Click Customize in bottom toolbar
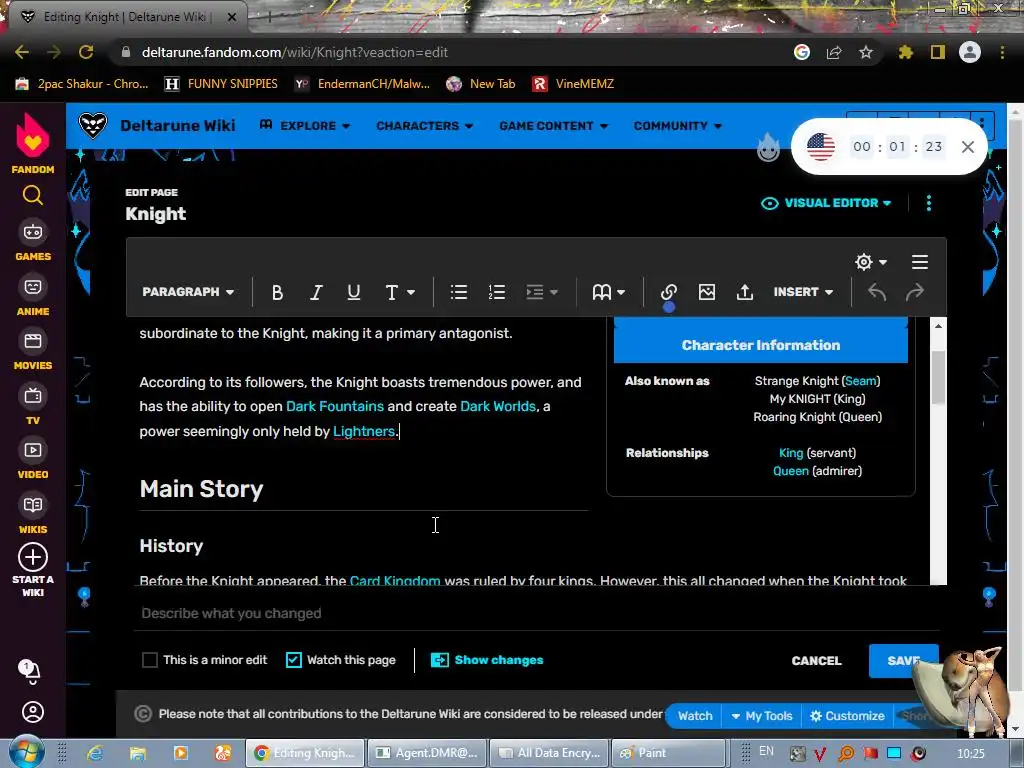This screenshot has height=768, width=1024. 847,716
